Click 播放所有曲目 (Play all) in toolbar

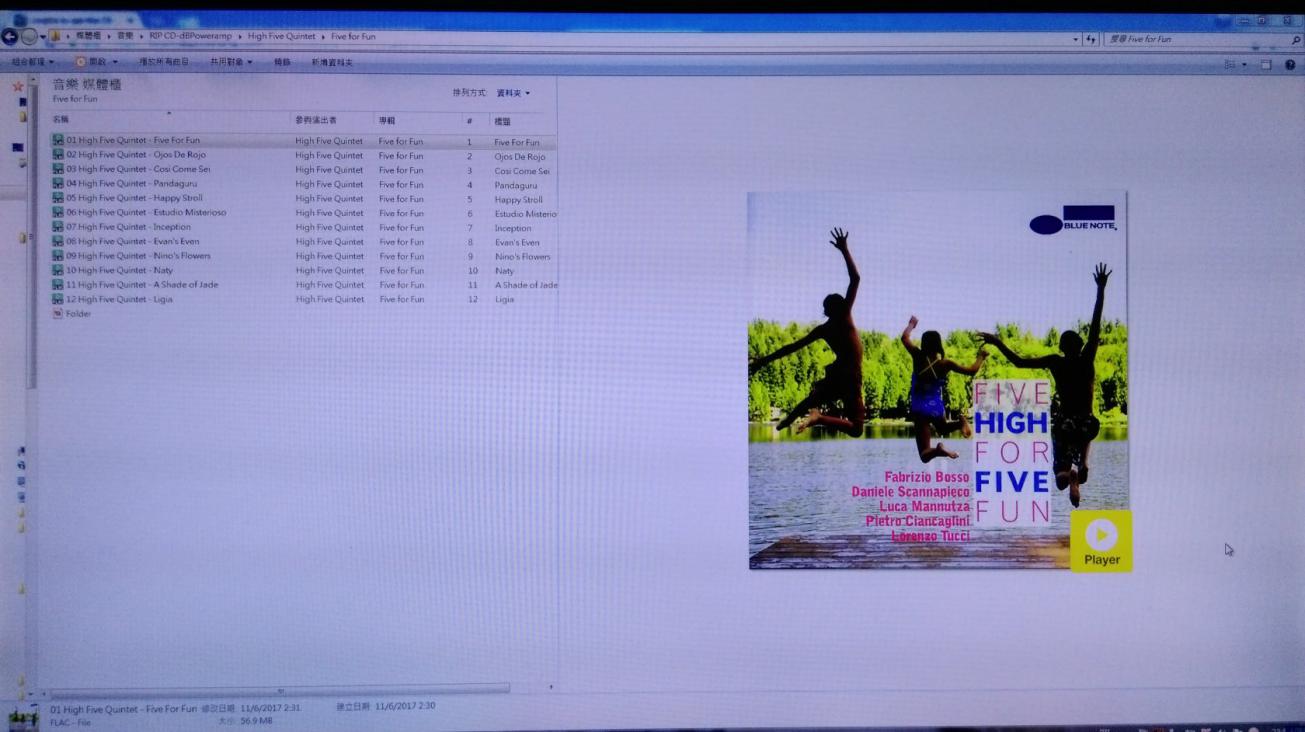tap(163, 62)
